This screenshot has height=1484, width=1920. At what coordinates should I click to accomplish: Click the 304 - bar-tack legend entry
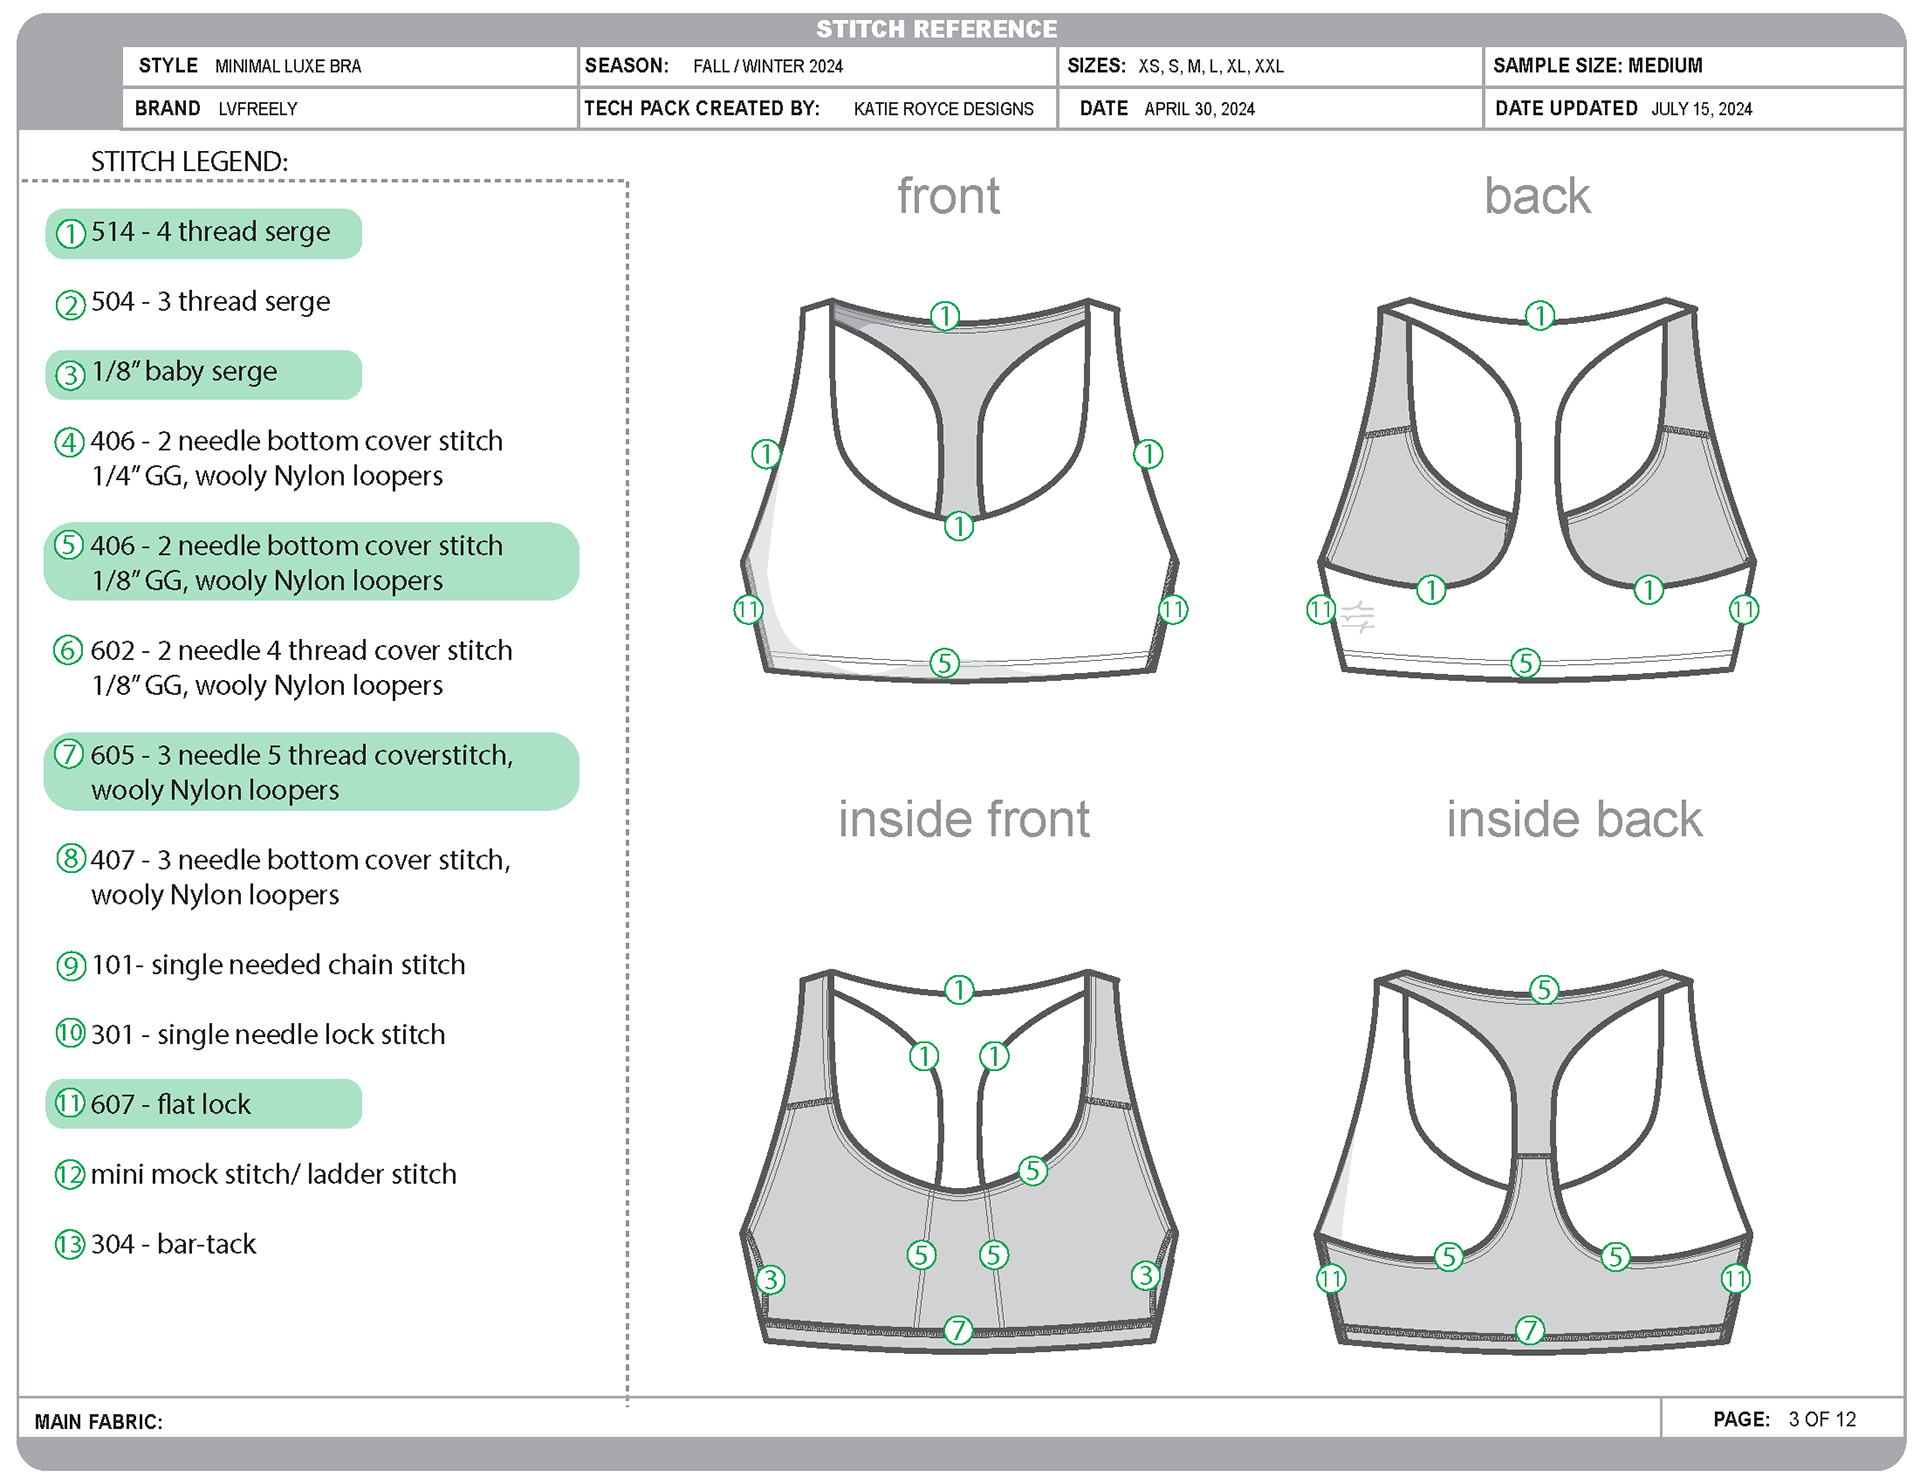click(173, 1245)
